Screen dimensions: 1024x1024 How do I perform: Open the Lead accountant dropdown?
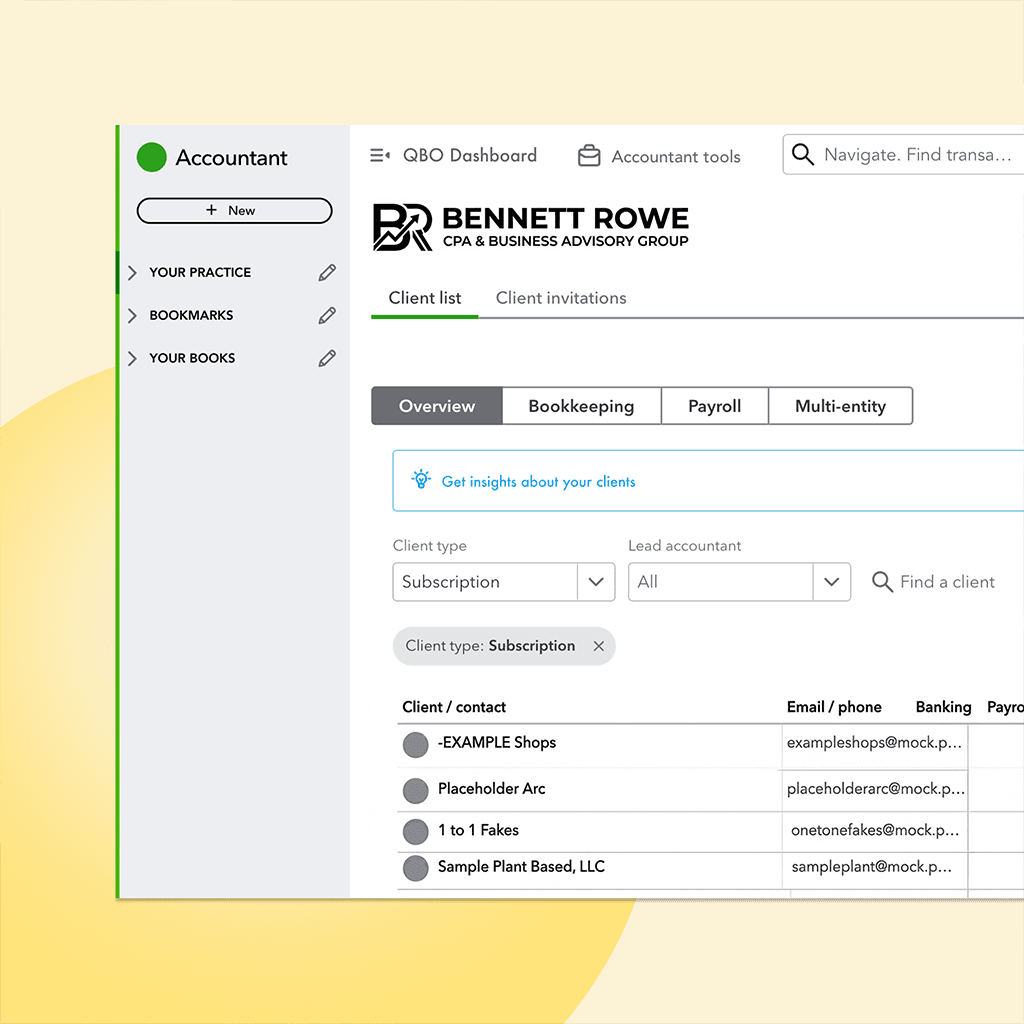833,582
